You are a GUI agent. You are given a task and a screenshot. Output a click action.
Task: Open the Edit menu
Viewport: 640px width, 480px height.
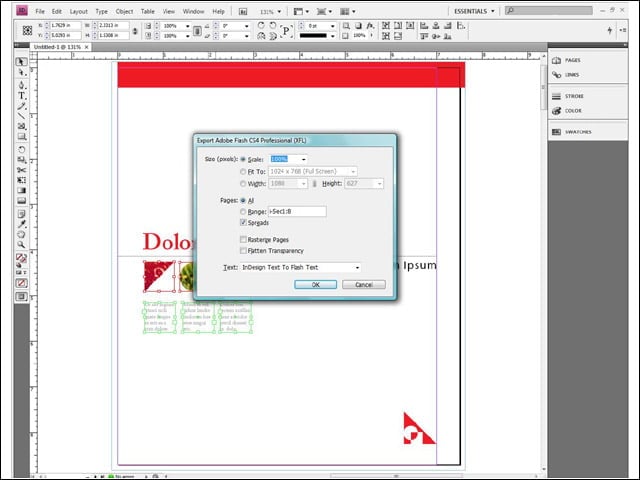(57, 11)
